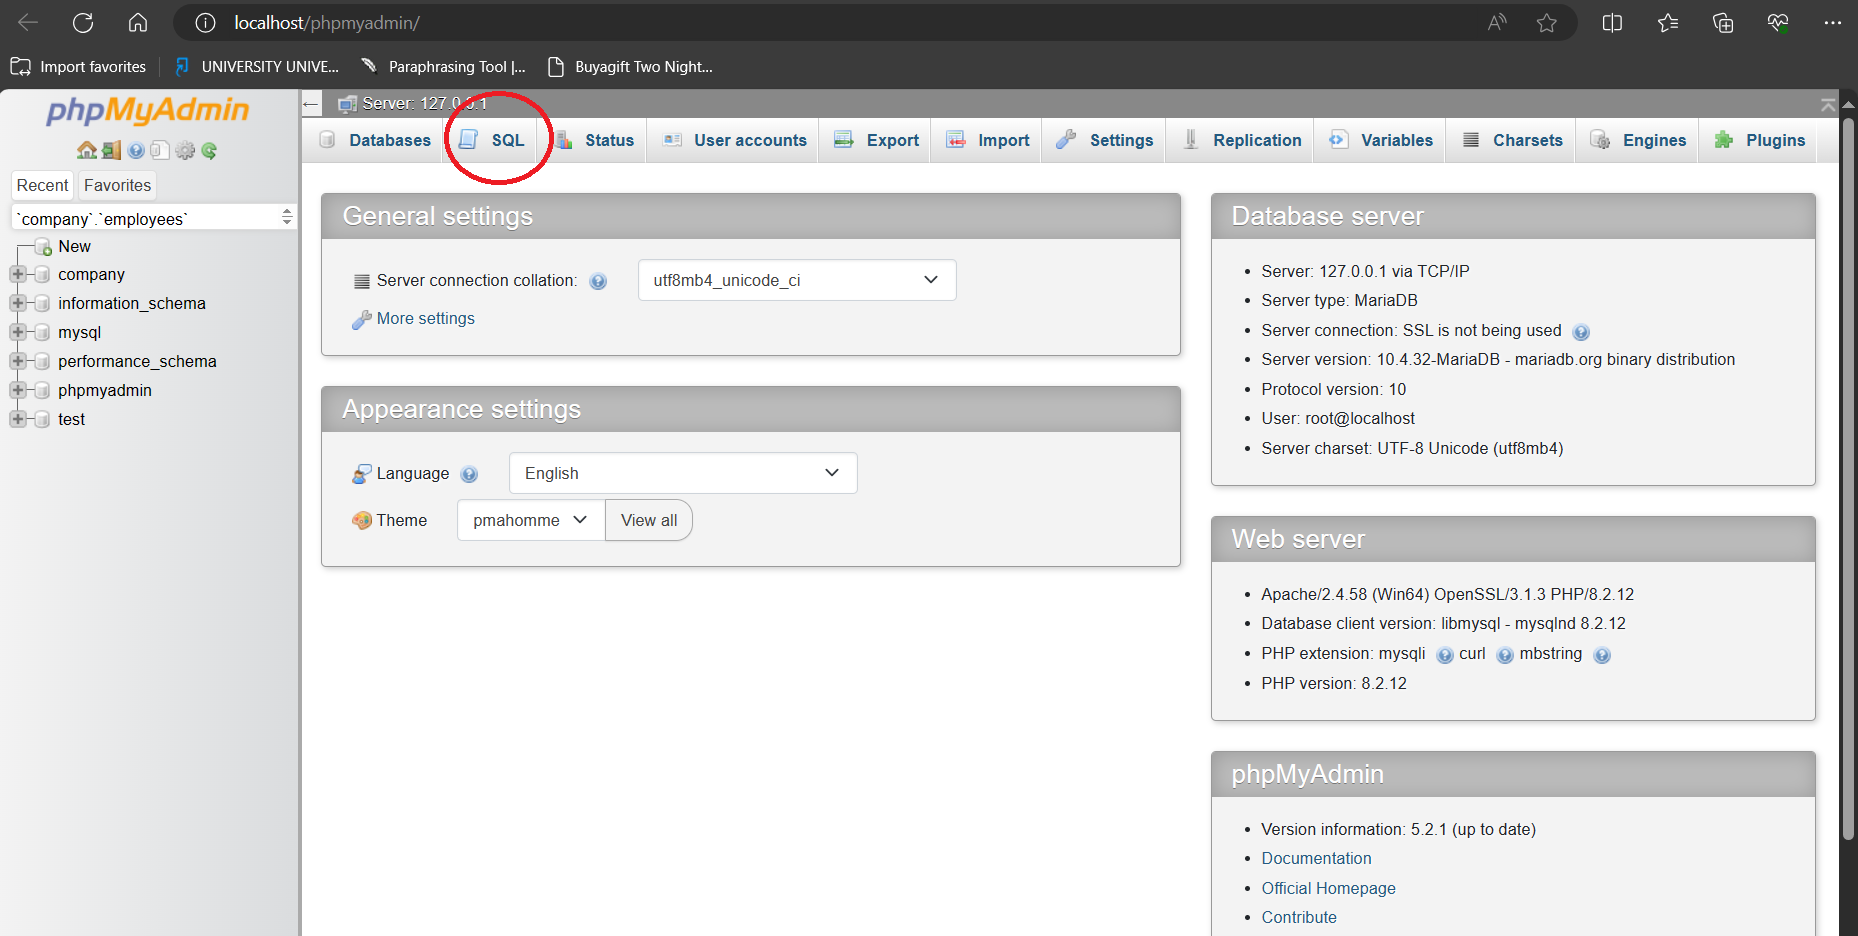Screen dimensions: 1858x936
Task: Open phpMyAdmin documentation blue question icon in sidebar
Action: (136, 150)
